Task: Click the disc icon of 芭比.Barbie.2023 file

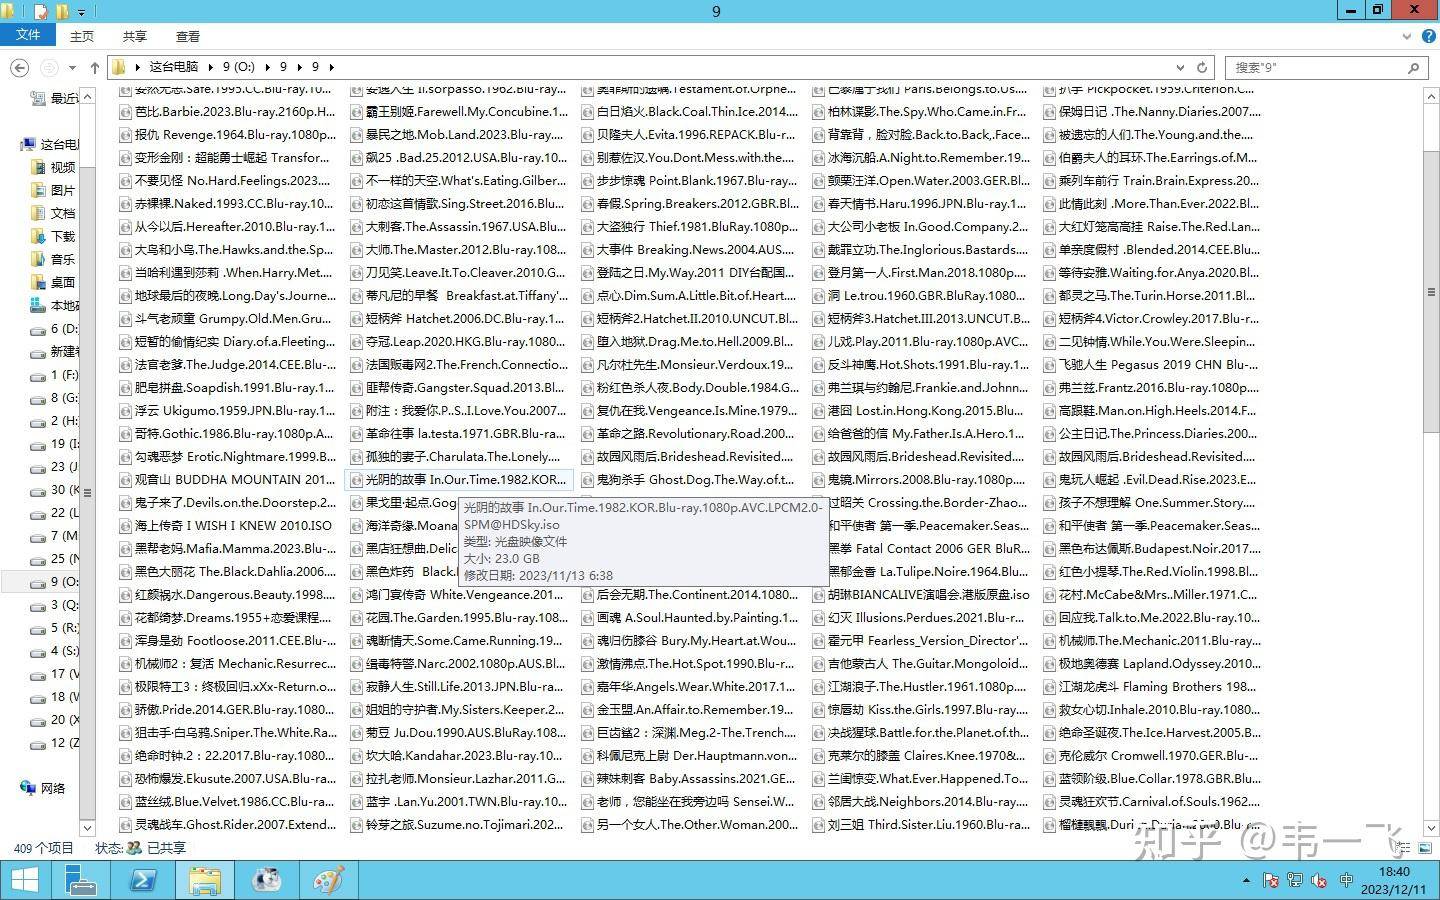Action: (x=125, y=112)
